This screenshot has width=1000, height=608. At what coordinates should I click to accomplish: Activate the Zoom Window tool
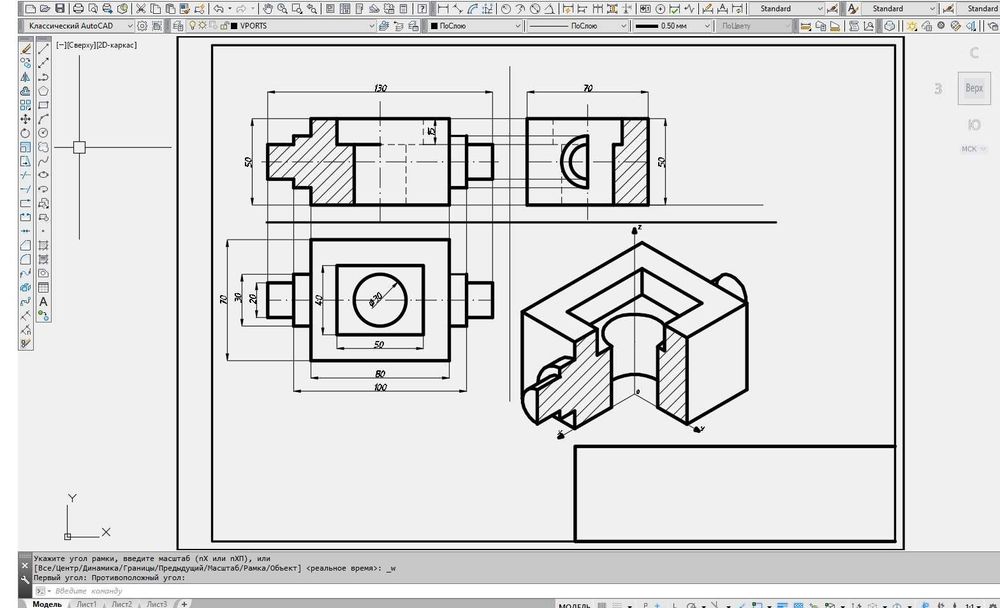tap(297, 9)
